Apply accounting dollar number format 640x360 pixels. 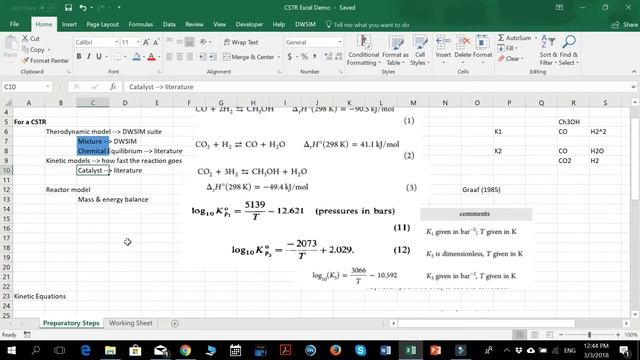[x=290, y=56]
